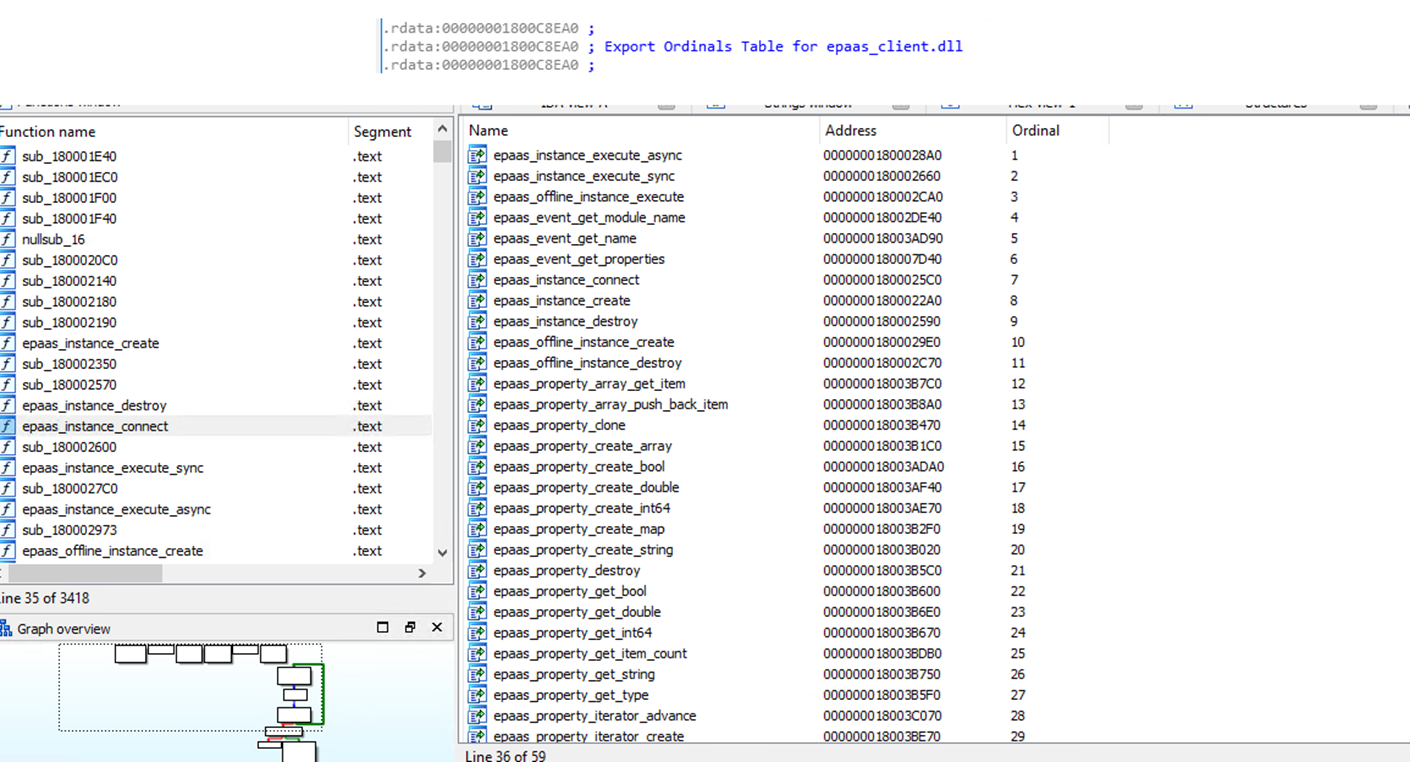This screenshot has height=762, width=1410.
Task: Sort the functions list by Segment column
Action: click(x=381, y=132)
